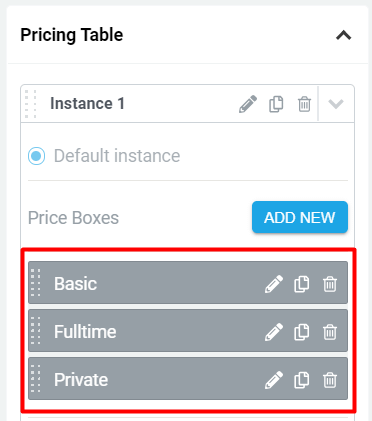
Task: Duplicate the Fulltime price box
Action: [302, 332]
